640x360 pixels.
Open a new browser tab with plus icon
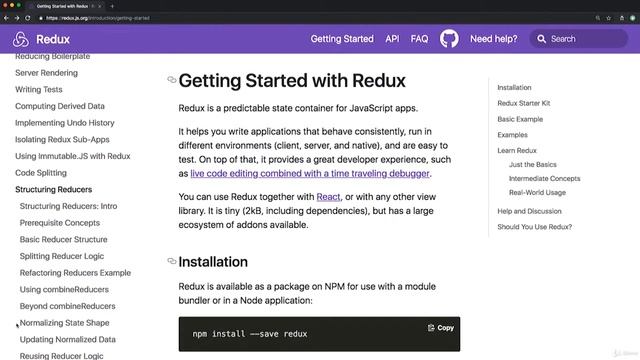112,6
